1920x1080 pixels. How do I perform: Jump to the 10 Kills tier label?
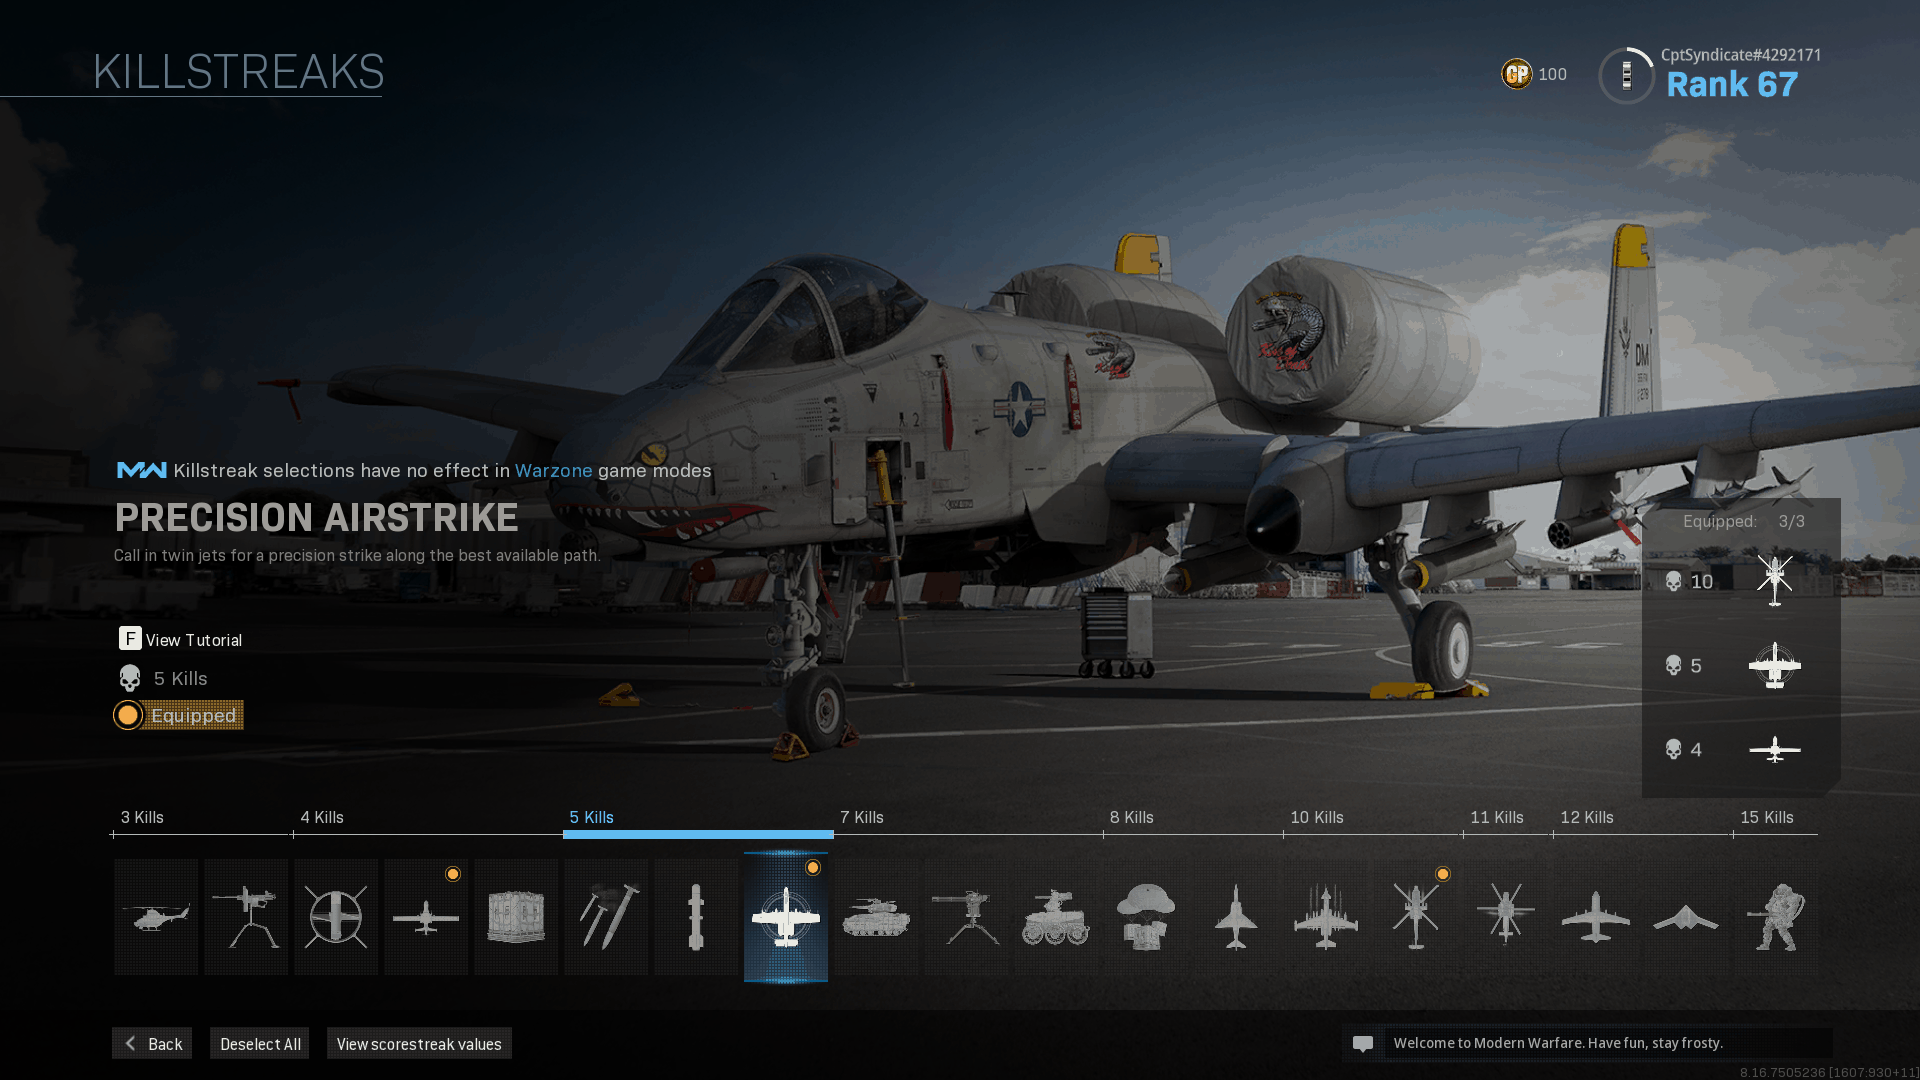tap(1316, 817)
